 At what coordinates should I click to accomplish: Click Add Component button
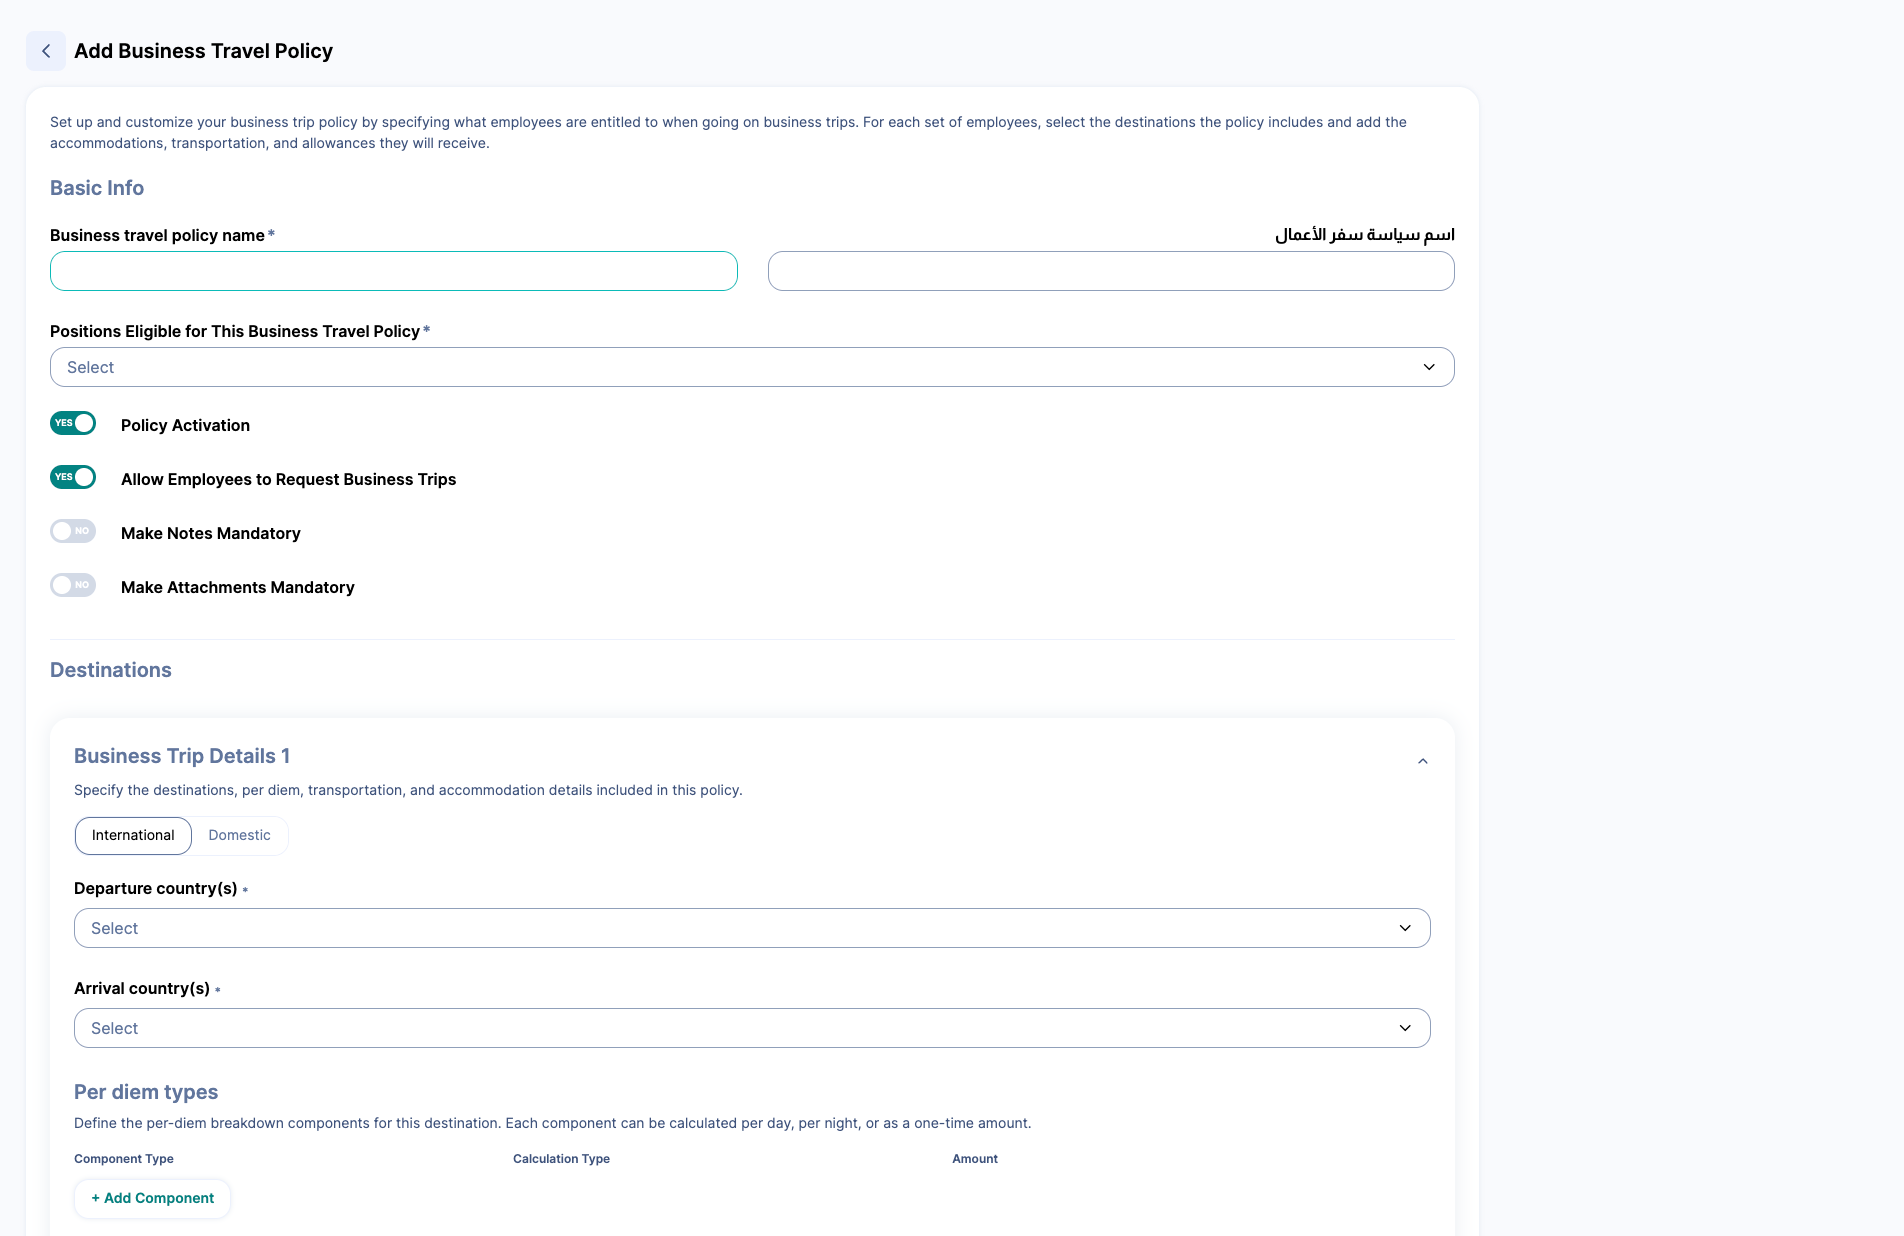[152, 1198]
